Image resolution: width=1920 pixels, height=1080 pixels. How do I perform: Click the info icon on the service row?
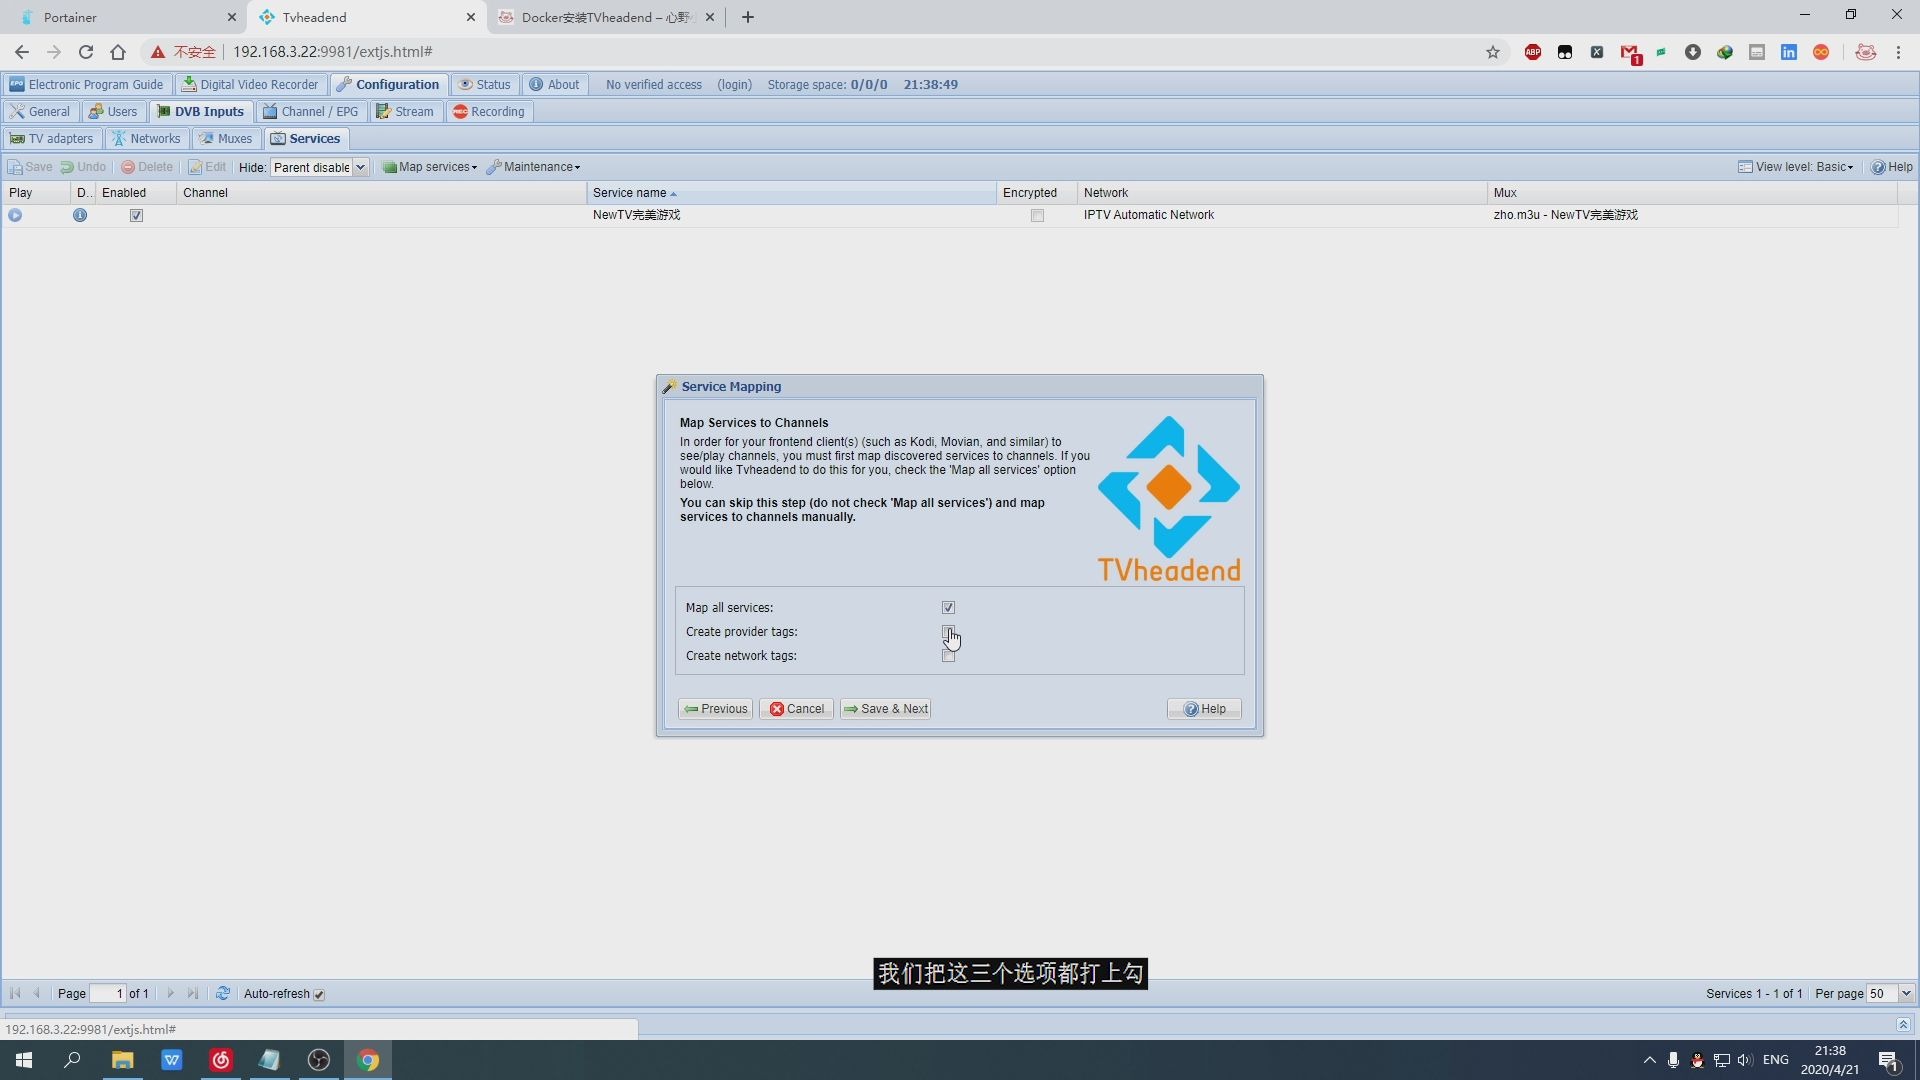80,215
